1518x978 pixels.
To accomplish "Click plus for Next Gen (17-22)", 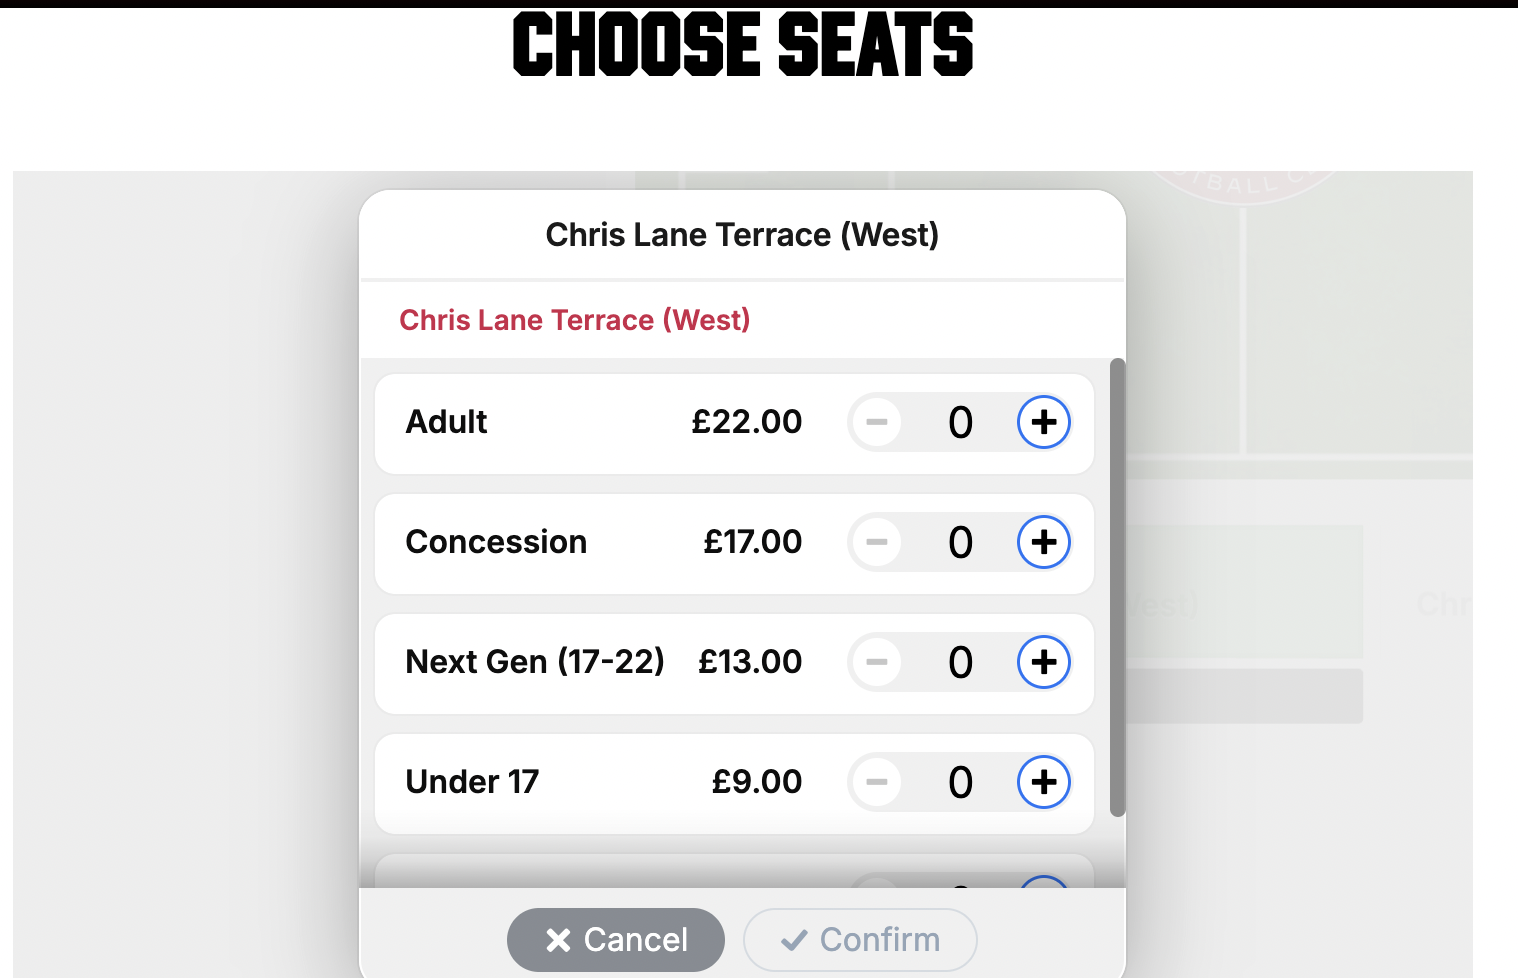I will point(1043,662).
